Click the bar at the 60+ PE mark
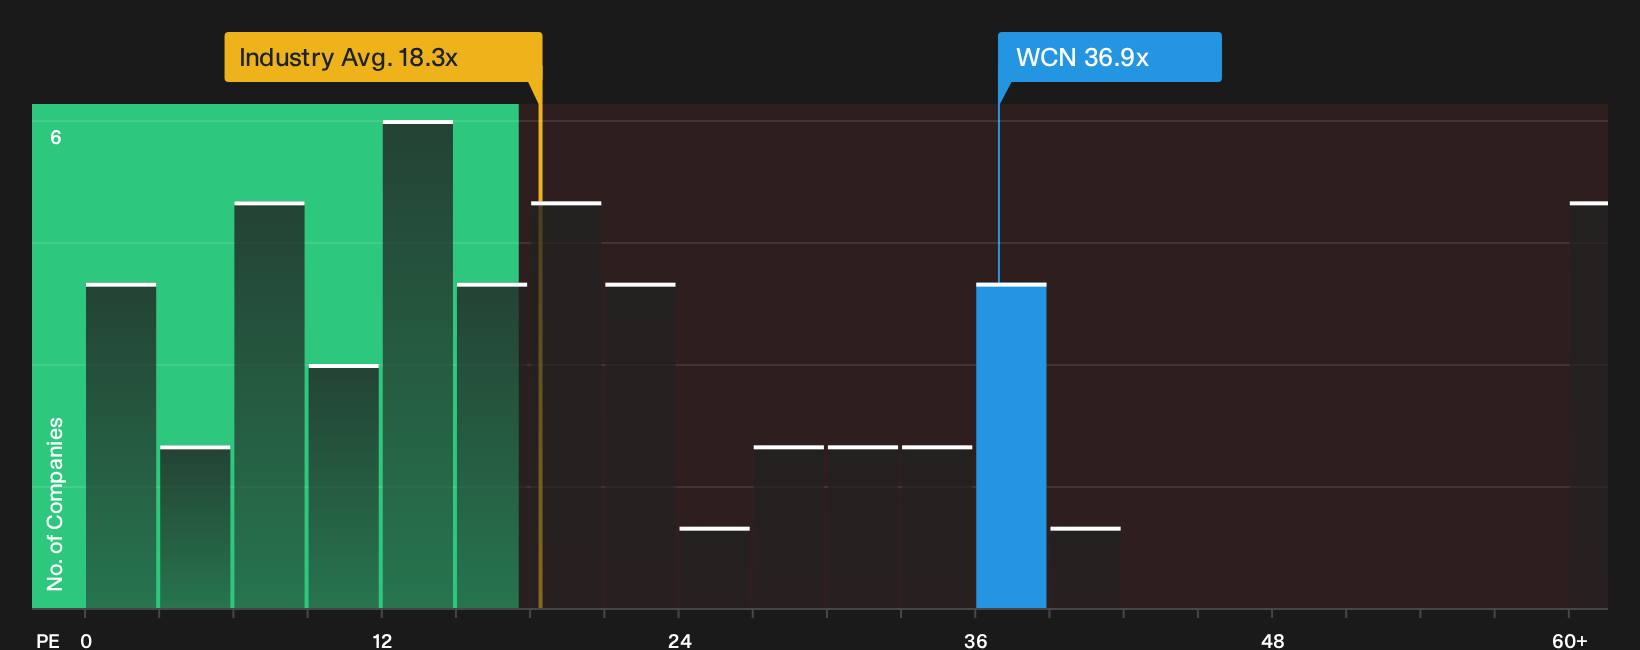This screenshot has width=1640, height=650. [x=1589, y=405]
